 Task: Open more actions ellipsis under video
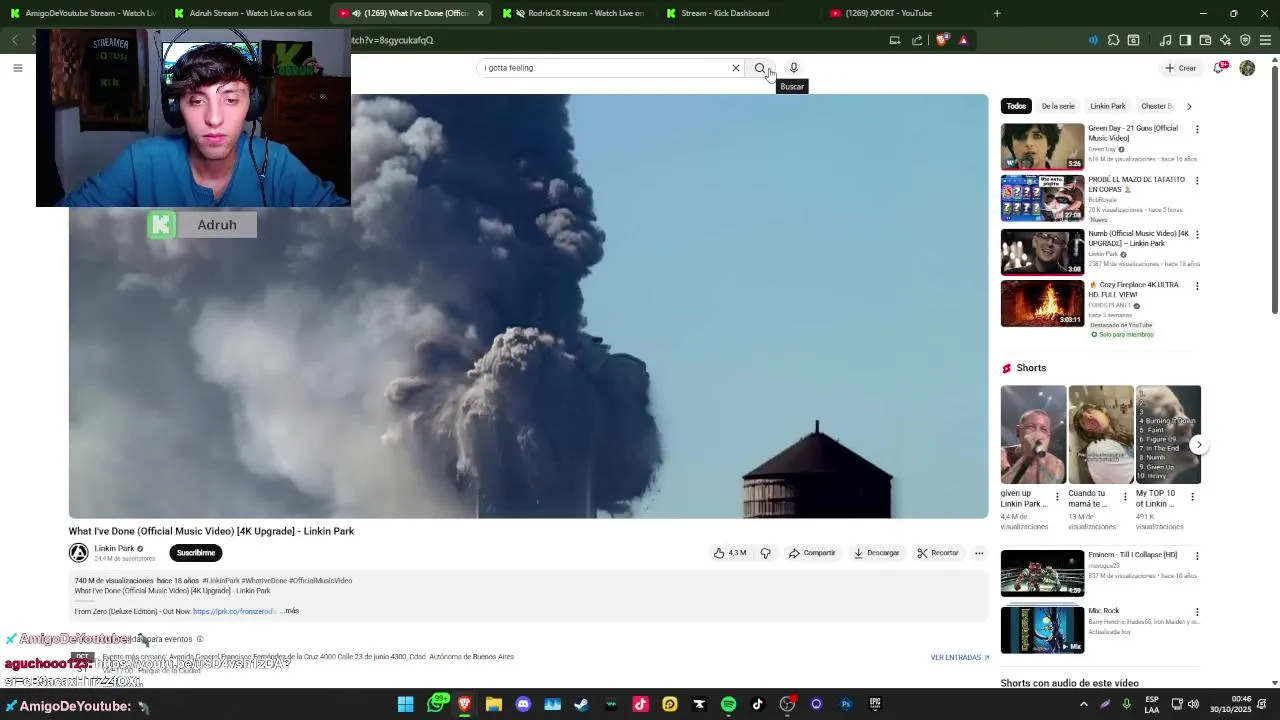pos(979,553)
